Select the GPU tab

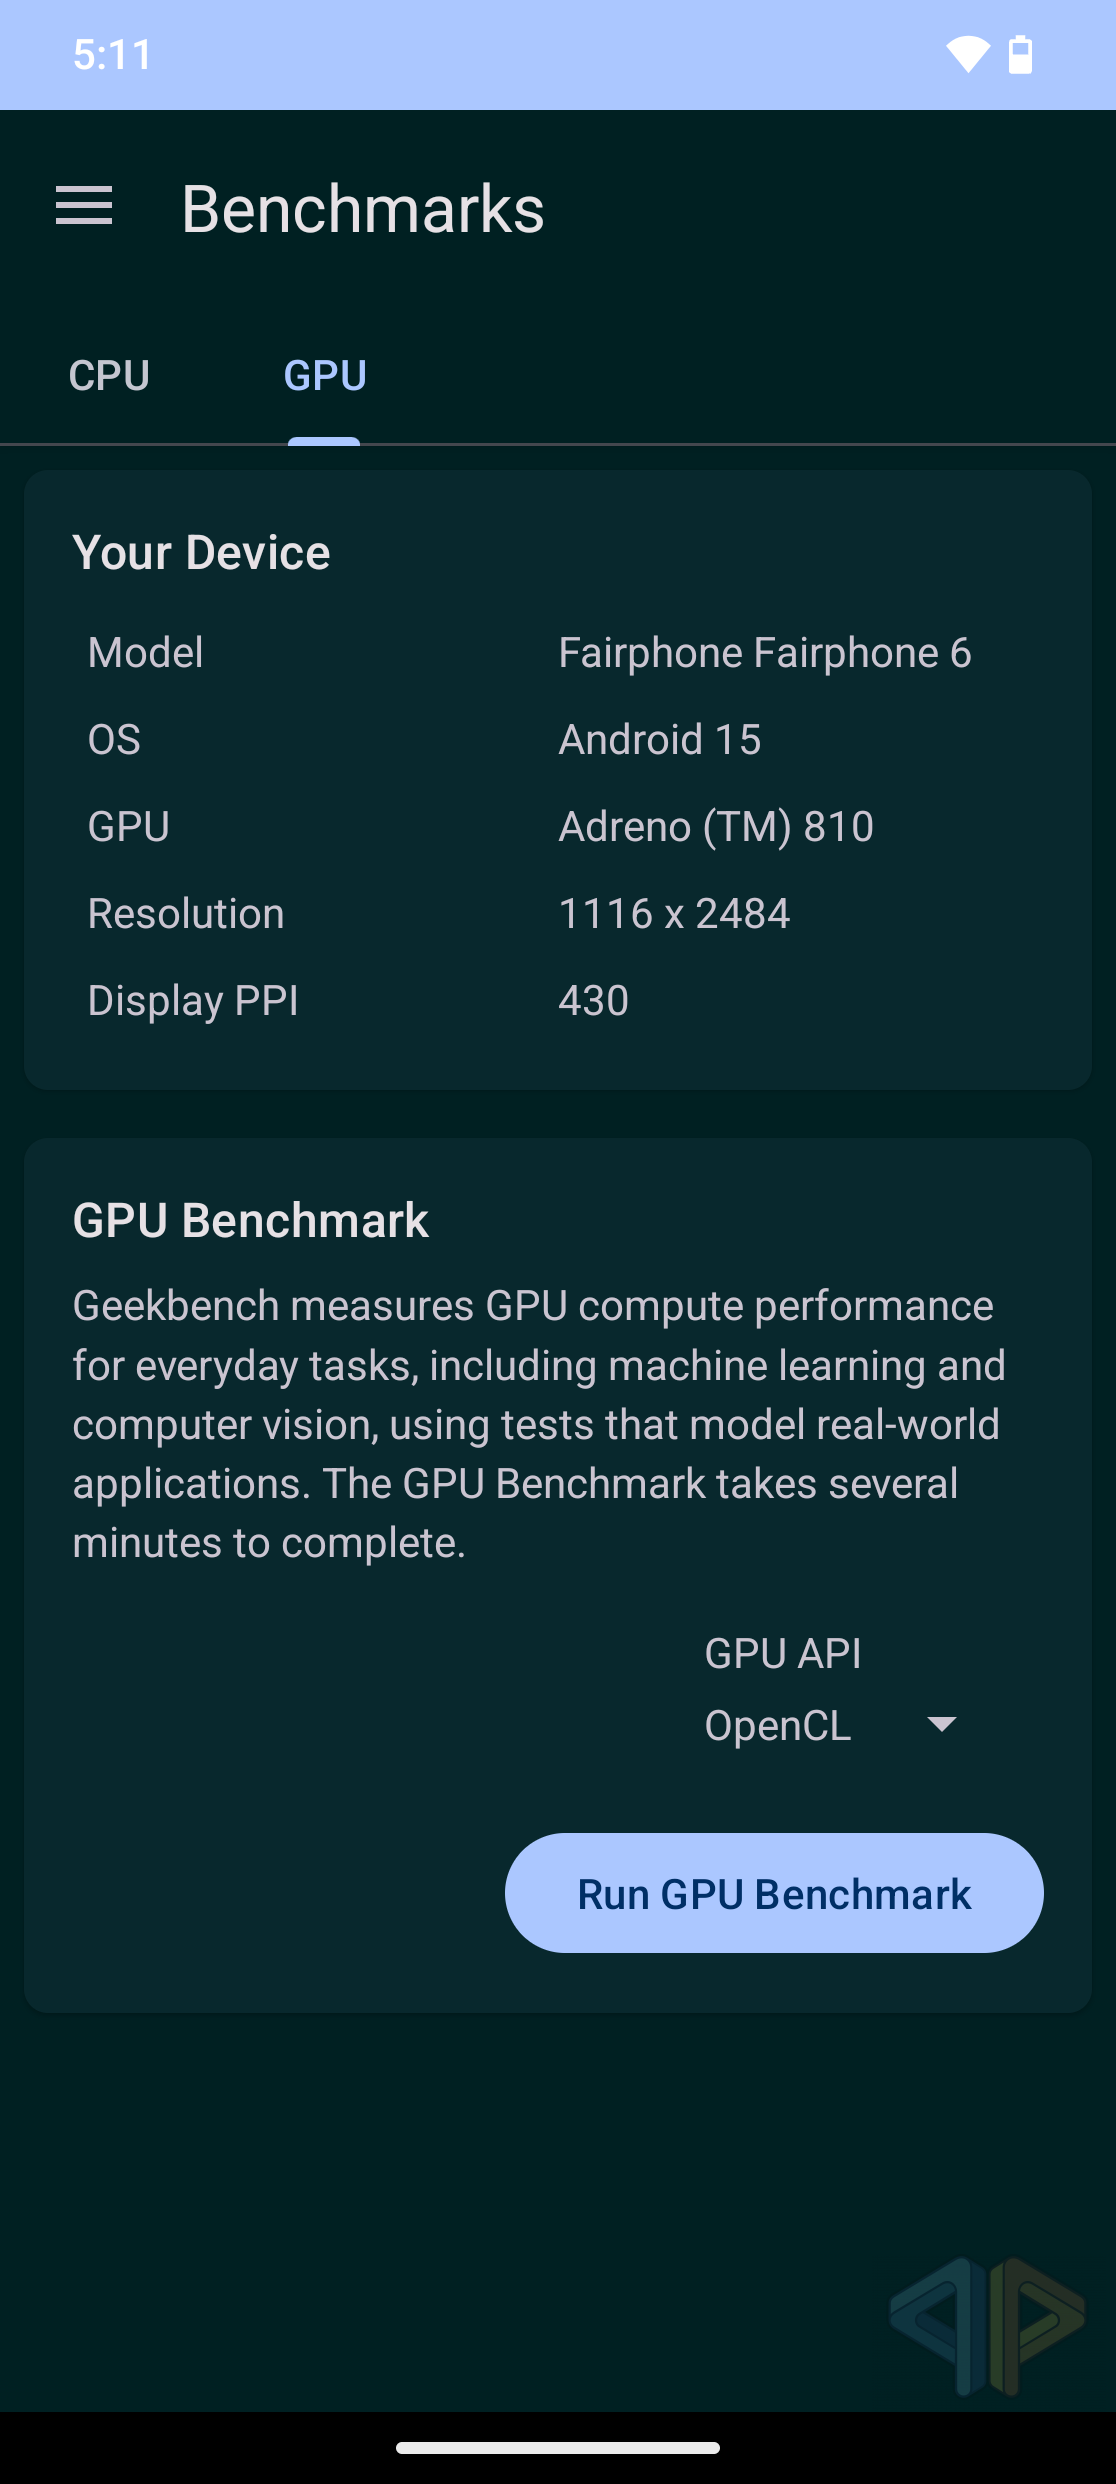click(x=325, y=376)
